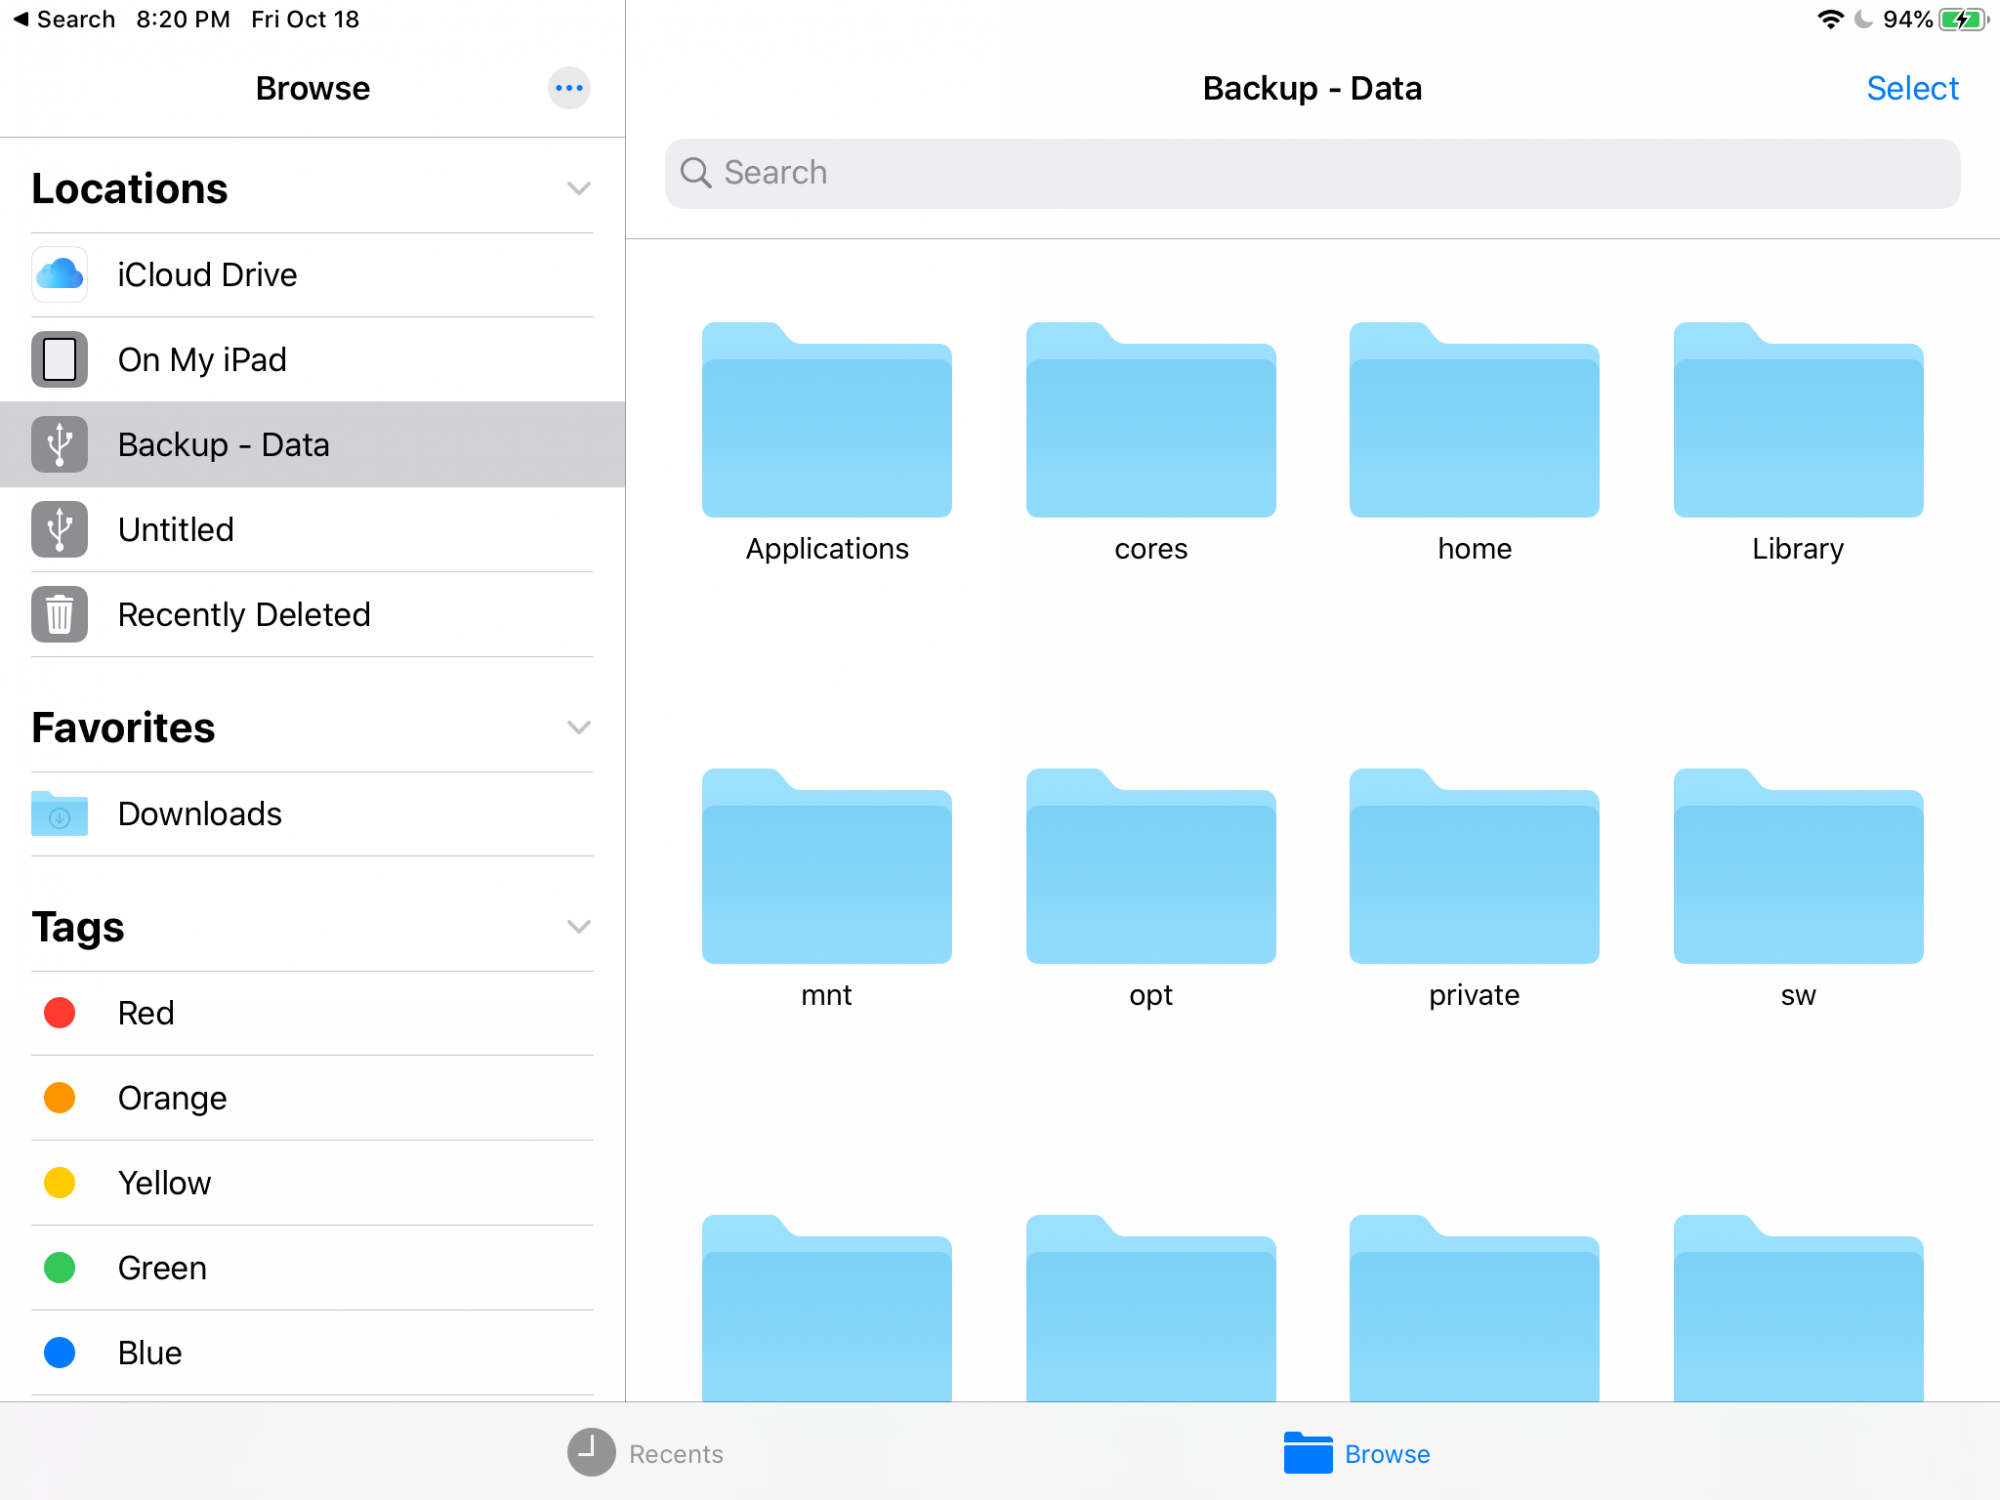Image resolution: width=2000 pixels, height=1500 pixels.
Task: Tap the Back to Search arrow
Action: (x=62, y=19)
